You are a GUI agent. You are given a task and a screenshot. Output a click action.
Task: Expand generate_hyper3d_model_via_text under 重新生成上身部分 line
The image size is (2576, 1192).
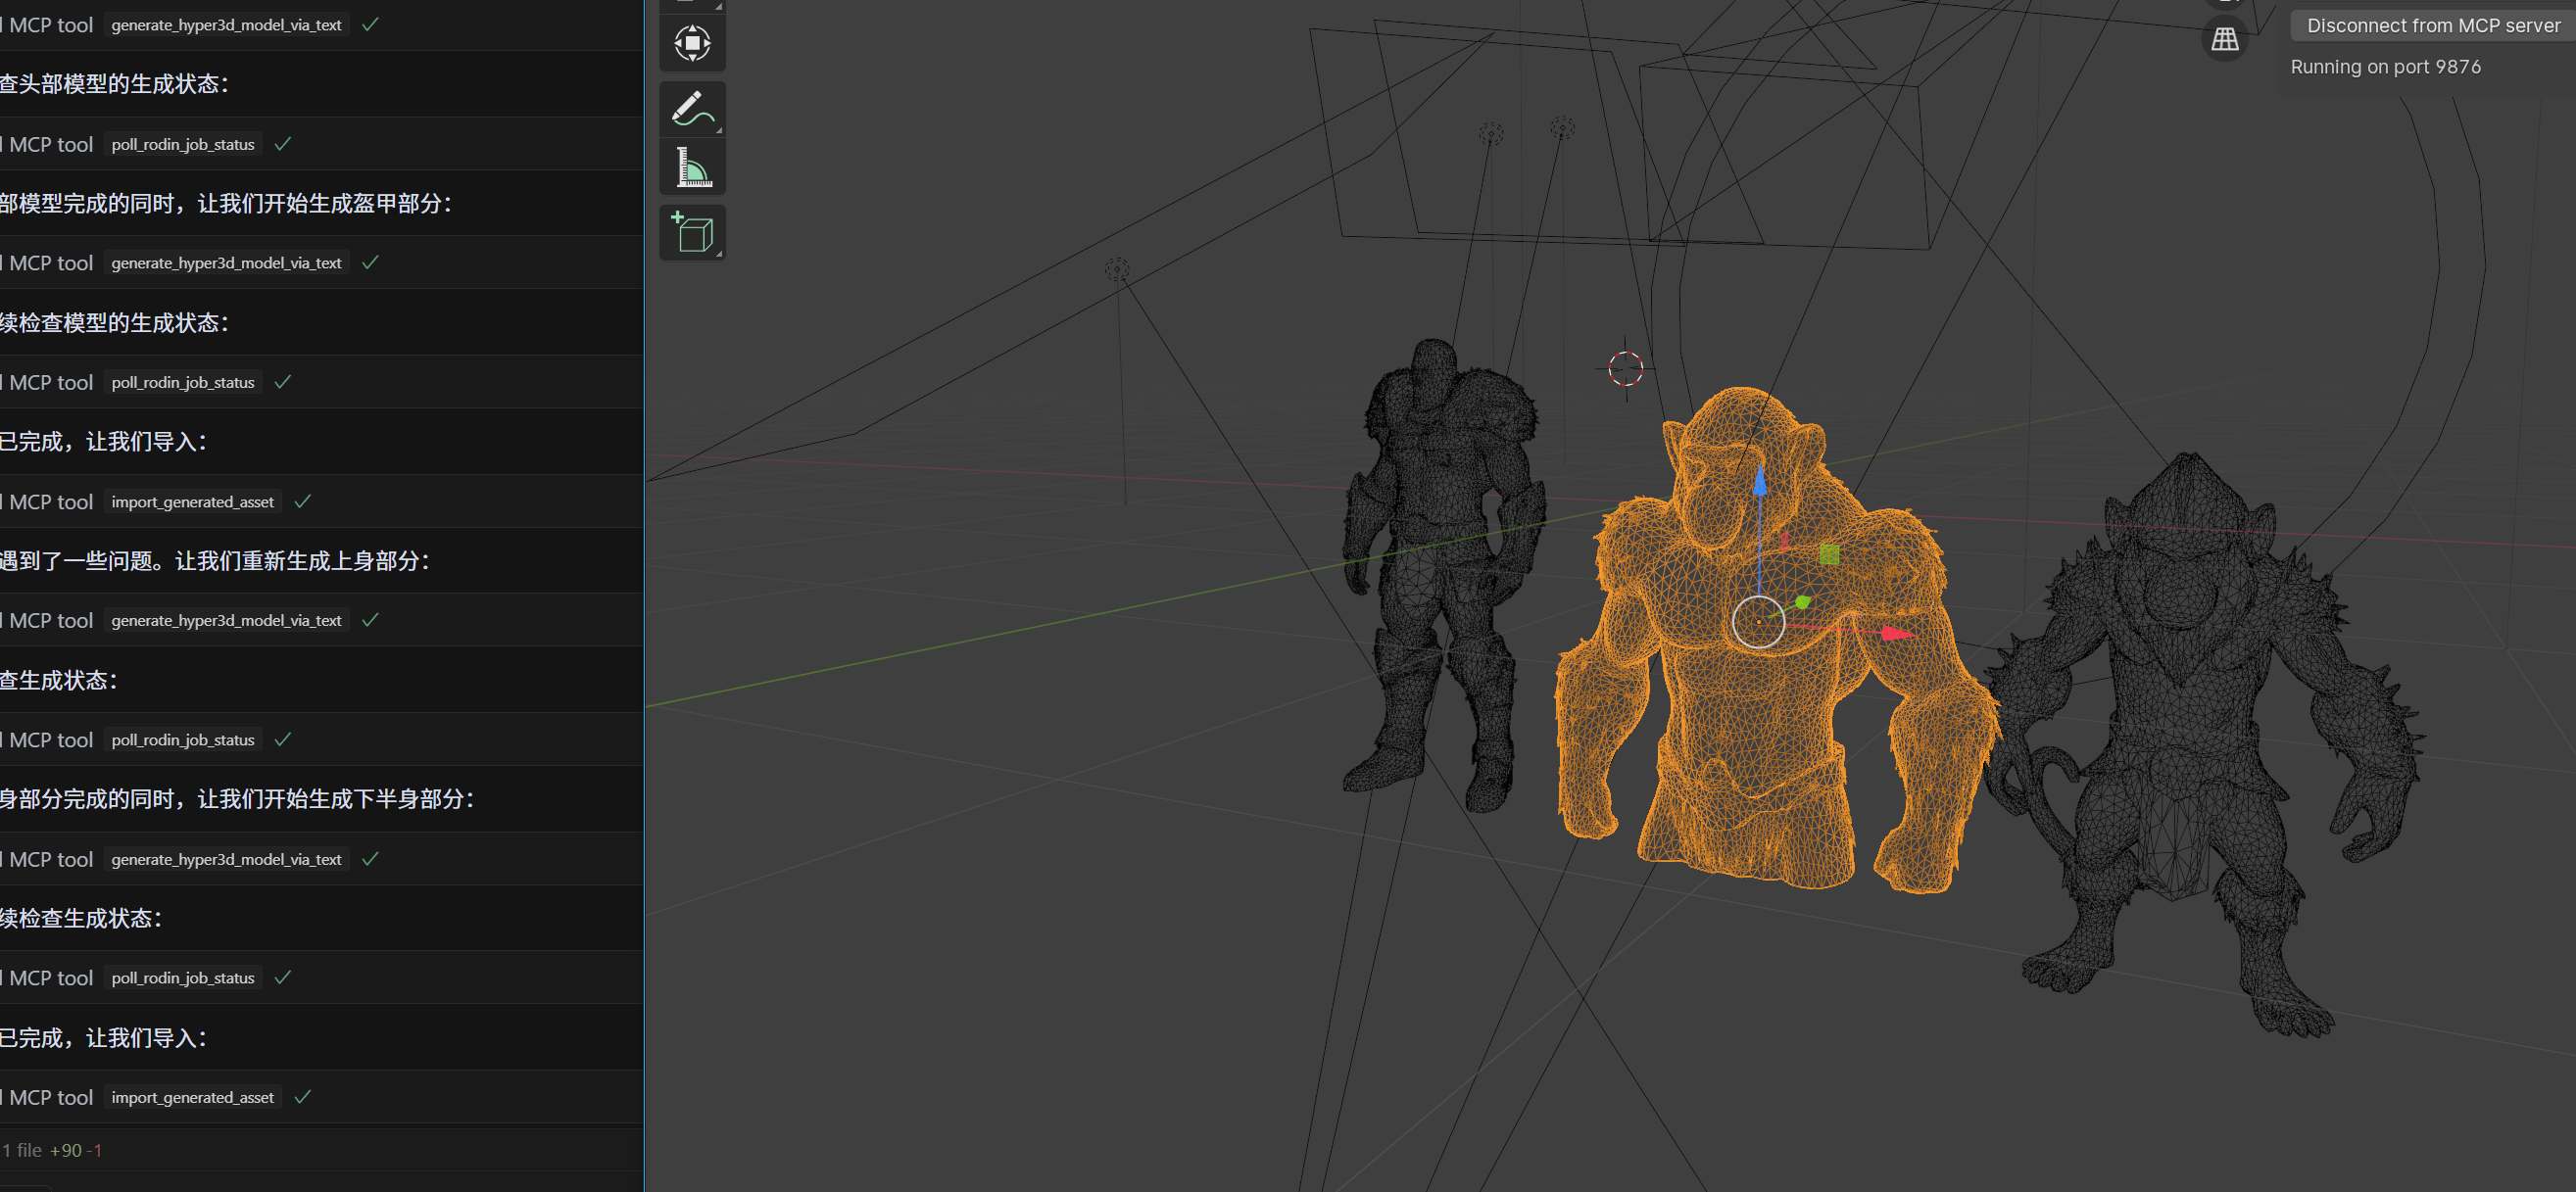[x=226, y=620]
